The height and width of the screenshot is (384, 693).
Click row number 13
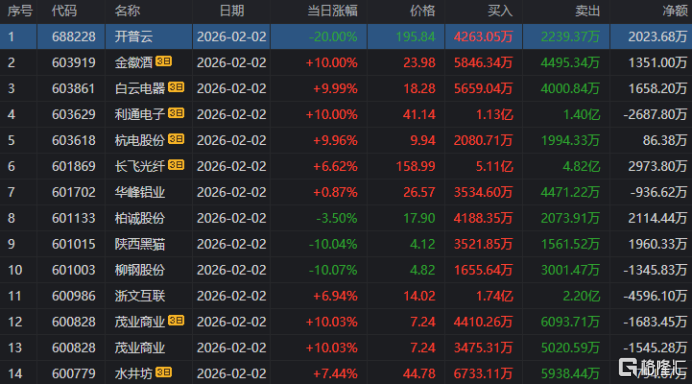[15, 348]
